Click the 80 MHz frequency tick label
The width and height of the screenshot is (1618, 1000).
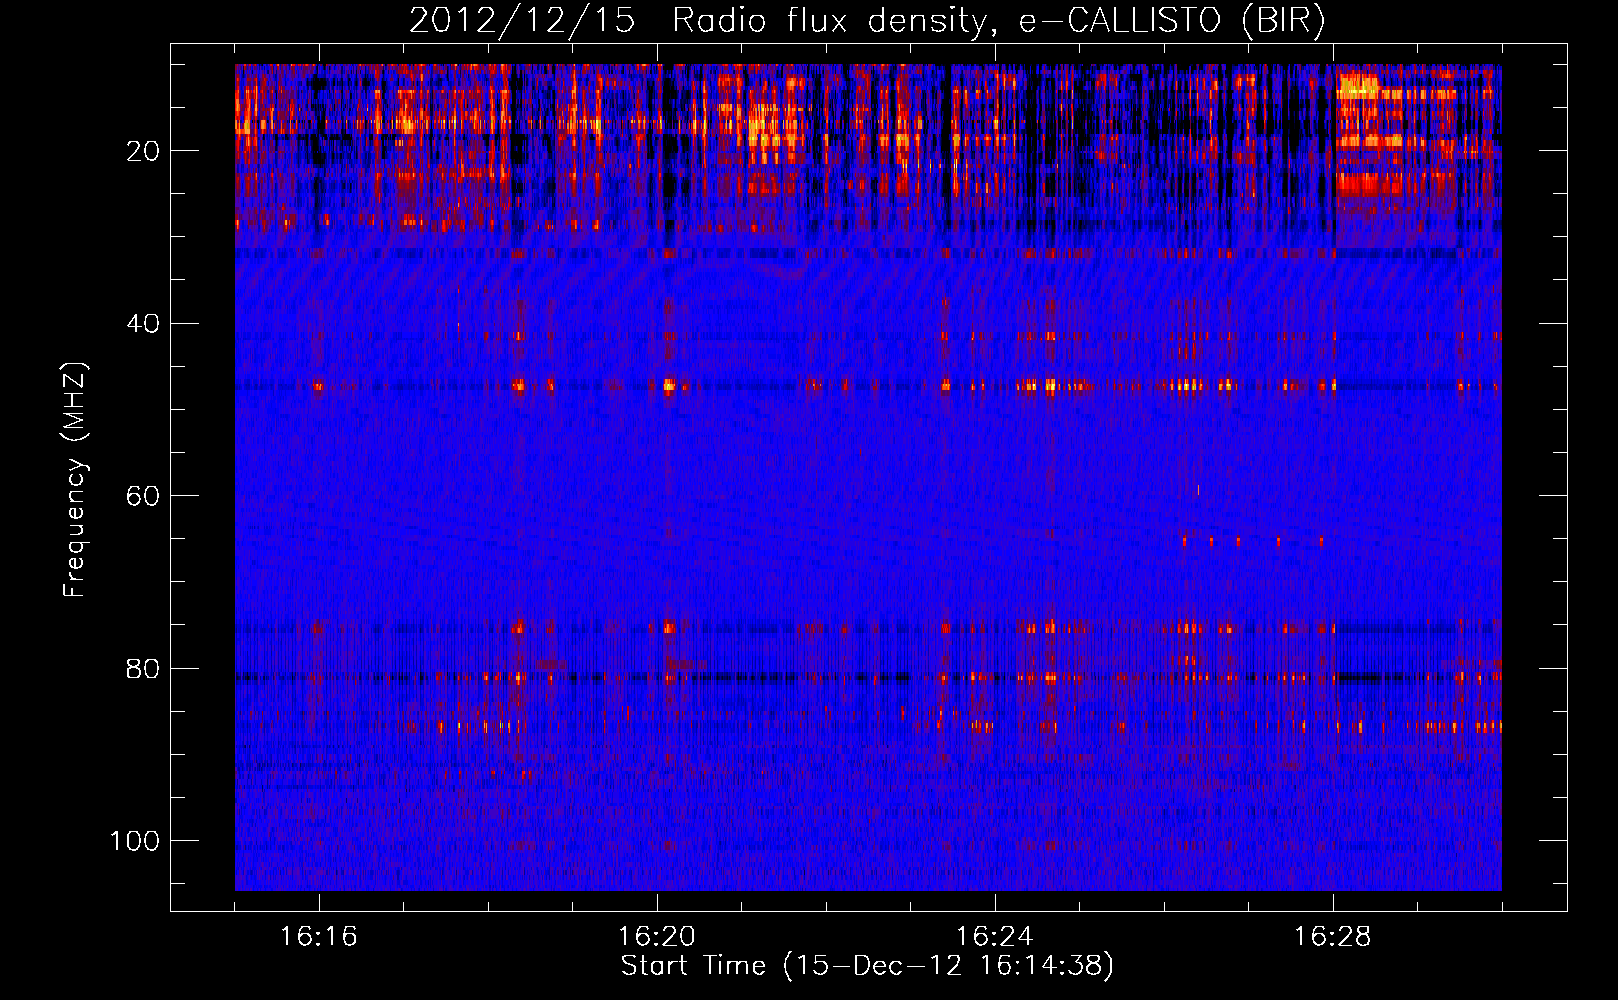143,669
